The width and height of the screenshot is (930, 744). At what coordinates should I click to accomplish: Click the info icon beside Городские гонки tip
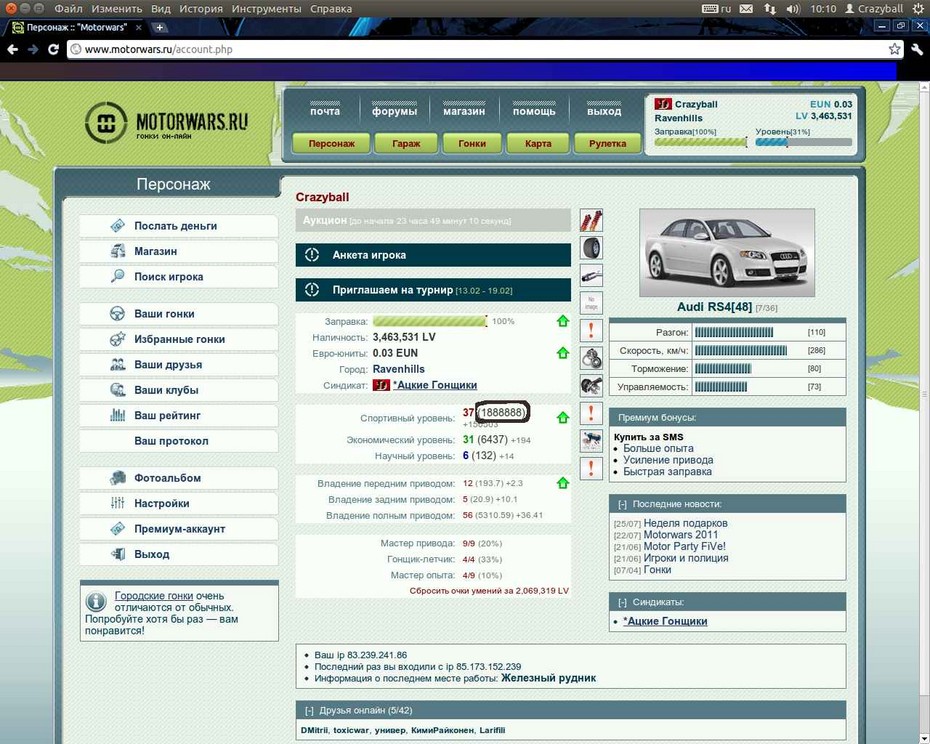[96, 602]
